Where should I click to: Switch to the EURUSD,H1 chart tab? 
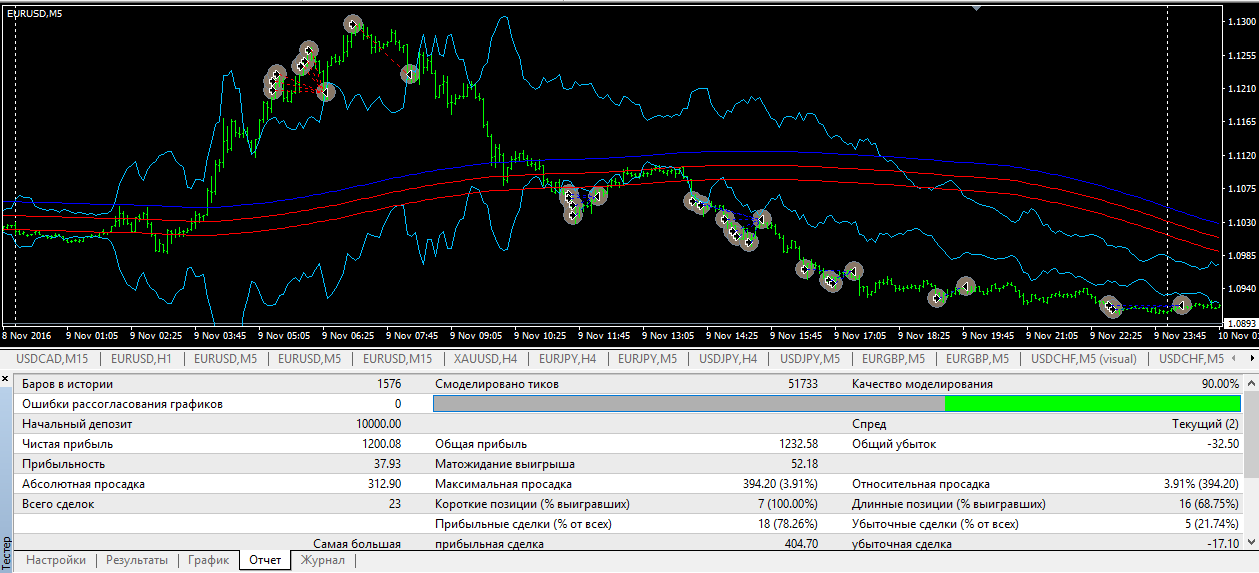141,358
